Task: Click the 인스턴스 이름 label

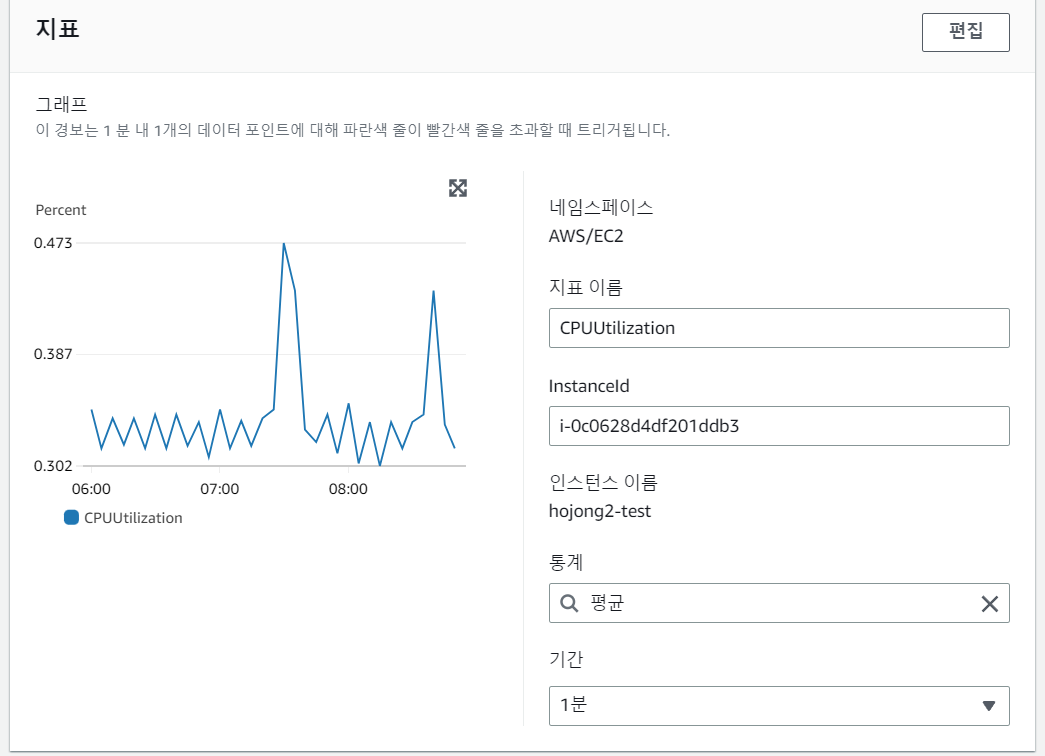Action: (603, 482)
